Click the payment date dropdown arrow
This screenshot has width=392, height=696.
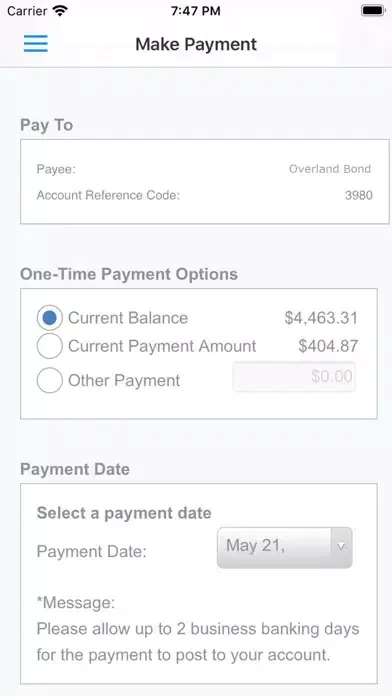pyautogui.click(x=341, y=546)
